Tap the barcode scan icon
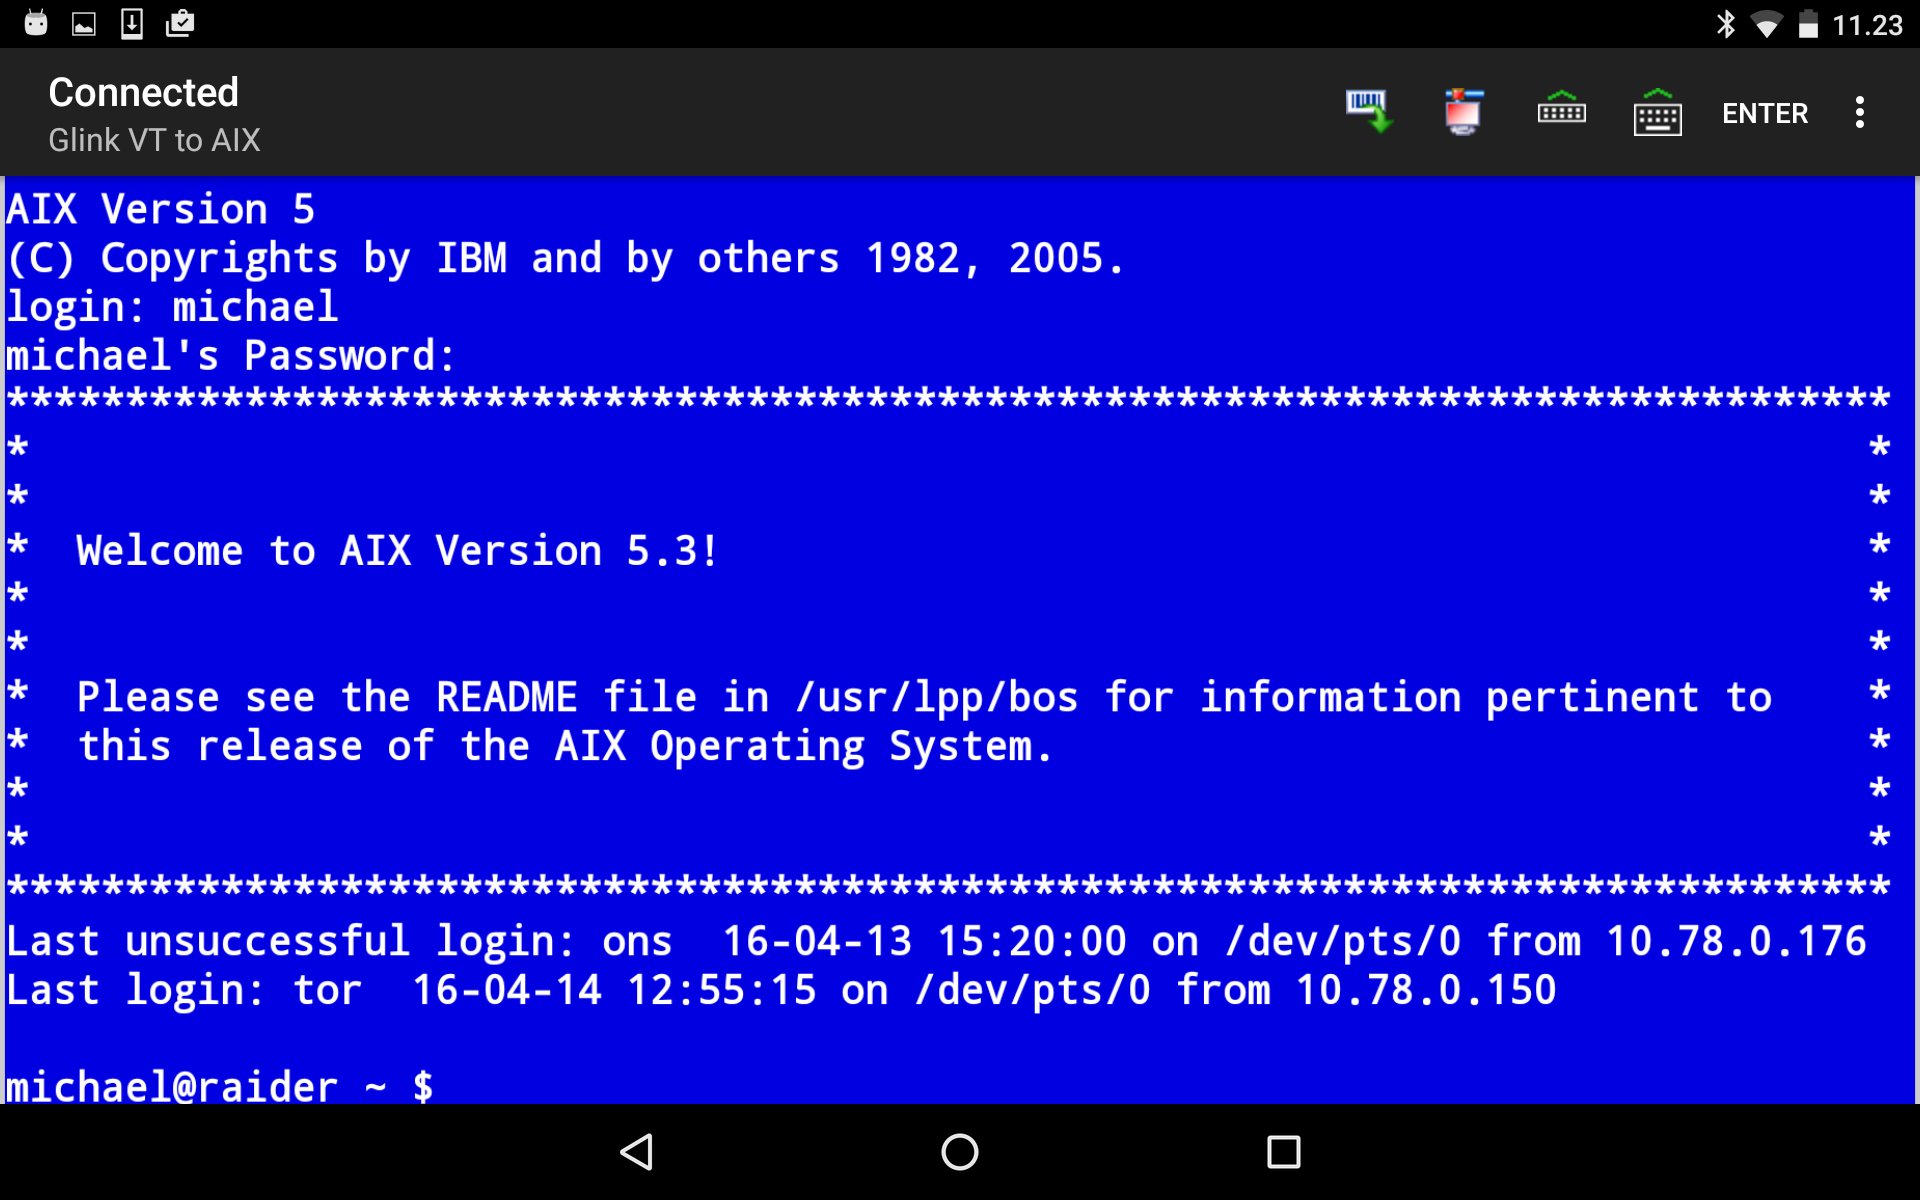 [1368, 112]
